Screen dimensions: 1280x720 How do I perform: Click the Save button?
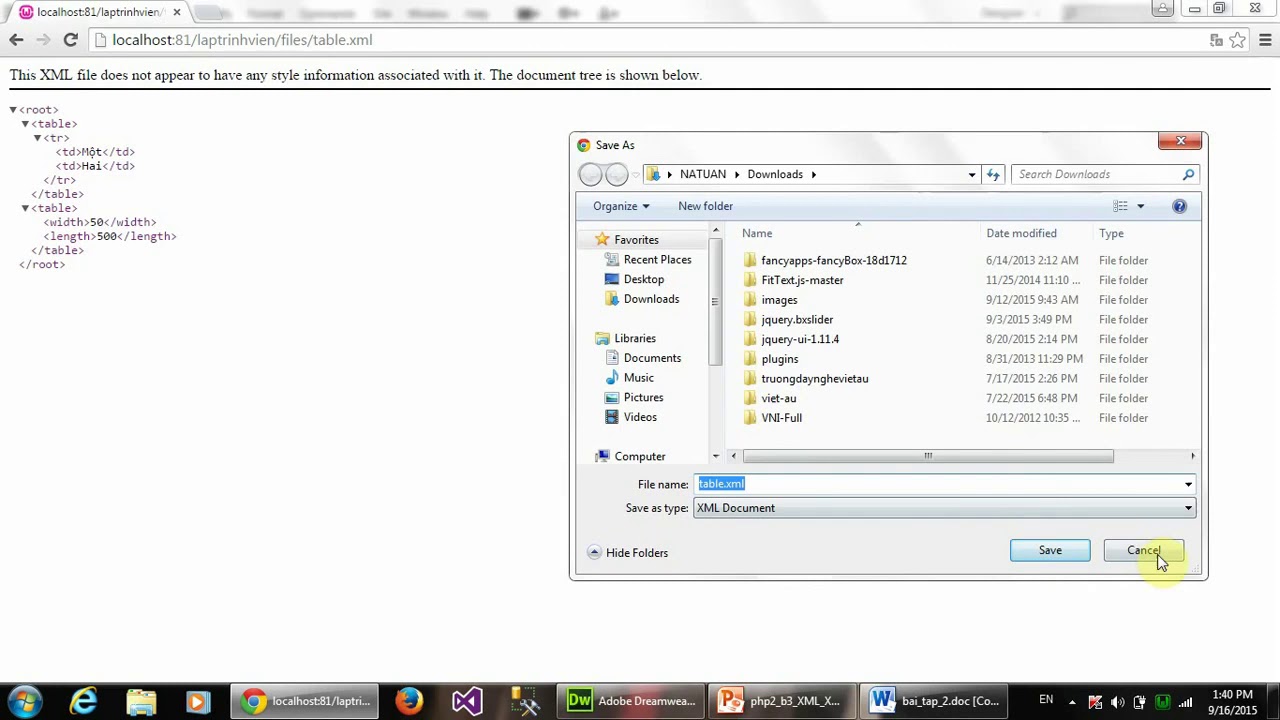tap(1050, 550)
